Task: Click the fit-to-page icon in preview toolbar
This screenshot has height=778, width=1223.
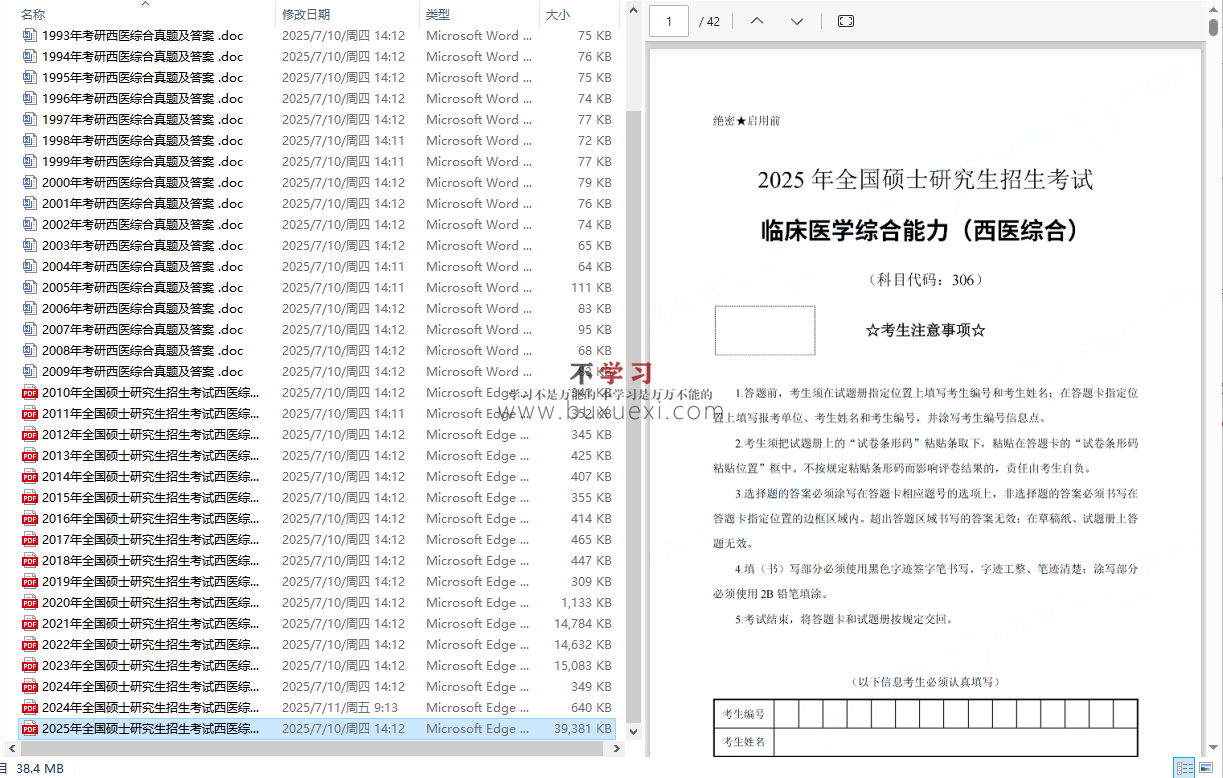Action: pos(845,21)
